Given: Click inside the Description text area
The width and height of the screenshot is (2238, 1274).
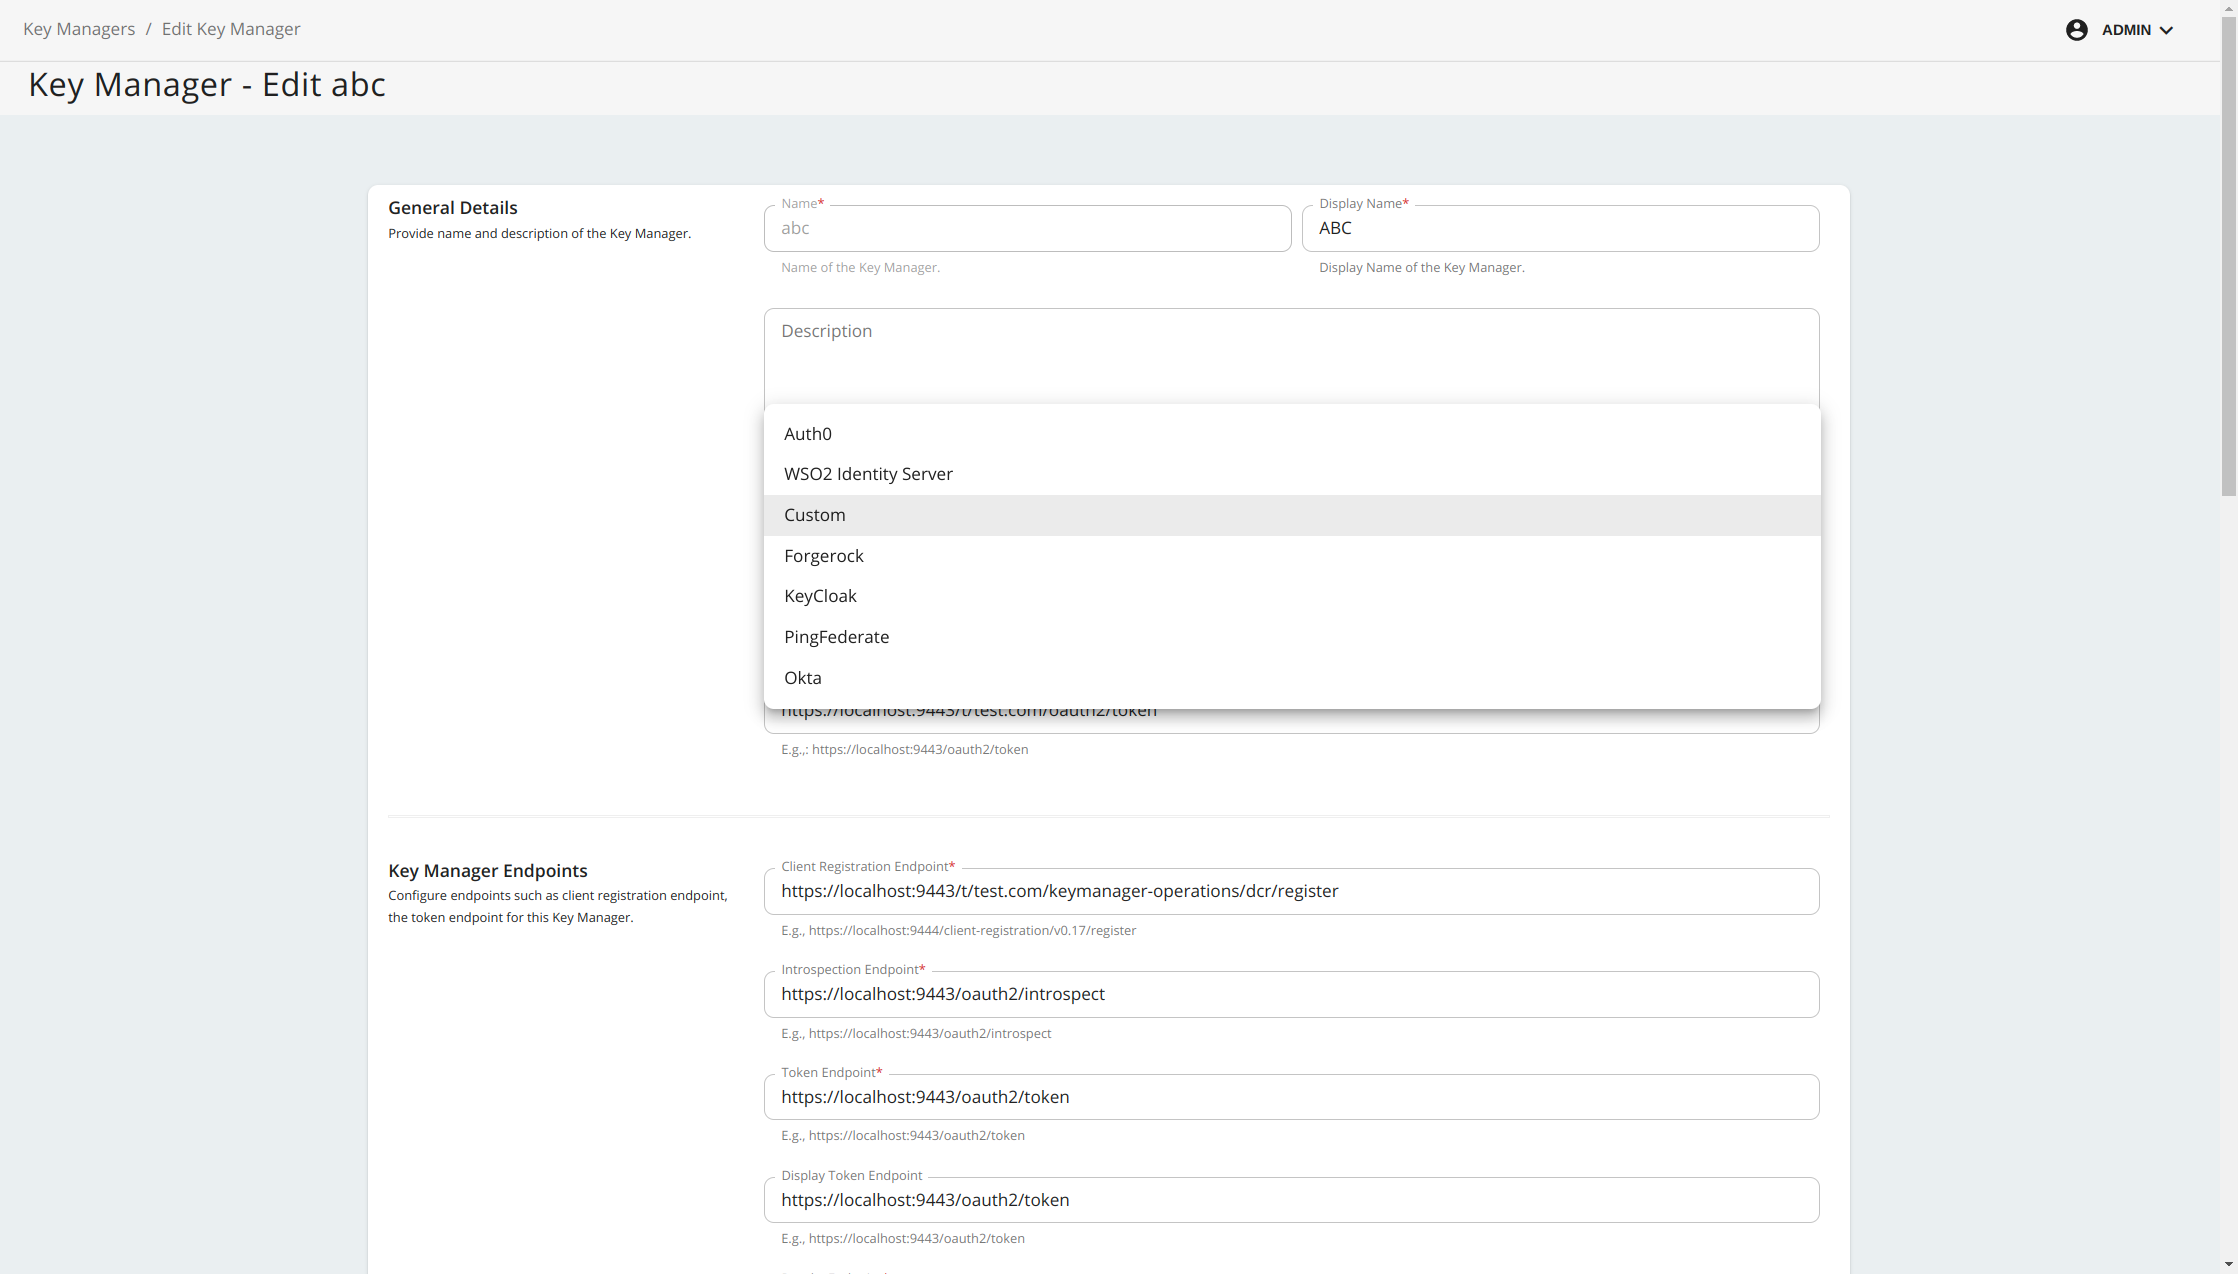Looking at the screenshot, I should click(x=1292, y=355).
